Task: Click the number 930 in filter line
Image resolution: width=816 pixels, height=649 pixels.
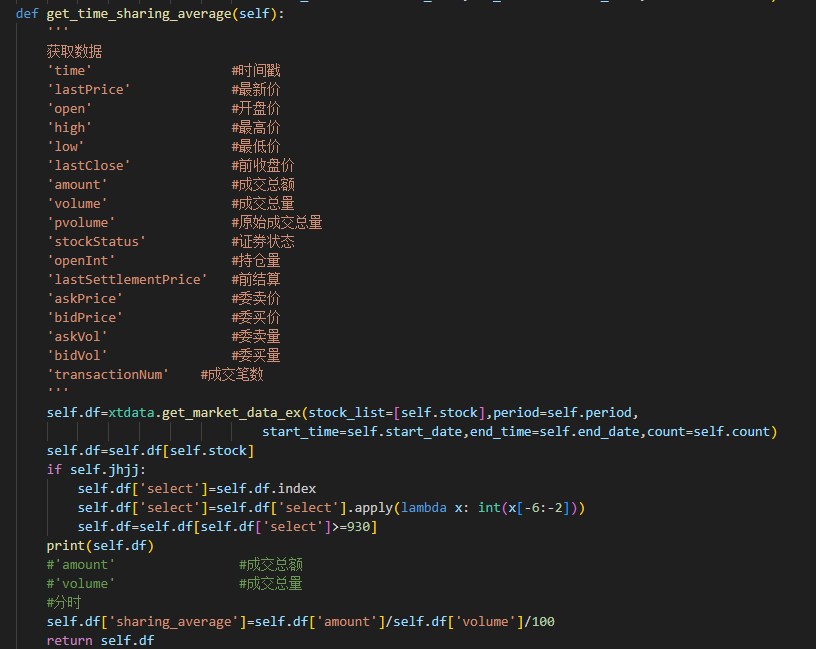Action: [358, 527]
